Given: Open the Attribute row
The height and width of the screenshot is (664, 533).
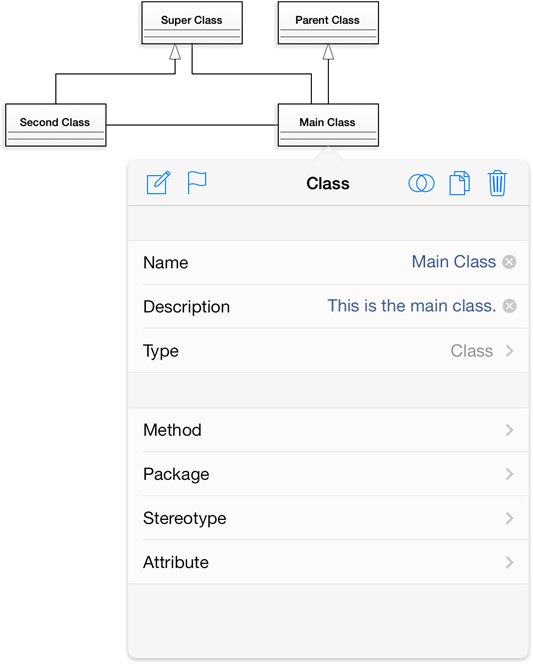Looking at the screenshot, I should click(x=329, y=562).
